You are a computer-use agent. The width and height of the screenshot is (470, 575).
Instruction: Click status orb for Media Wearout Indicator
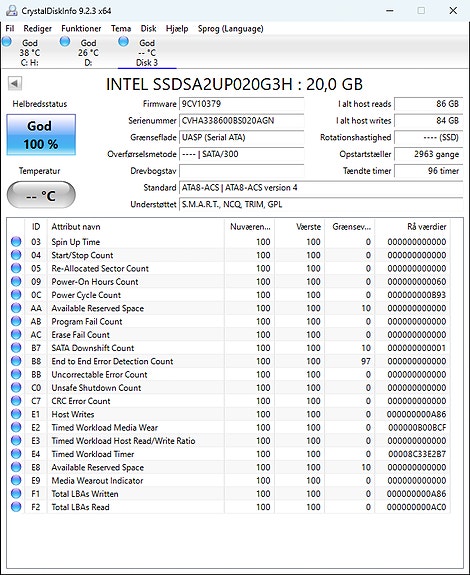coord(16,480)
